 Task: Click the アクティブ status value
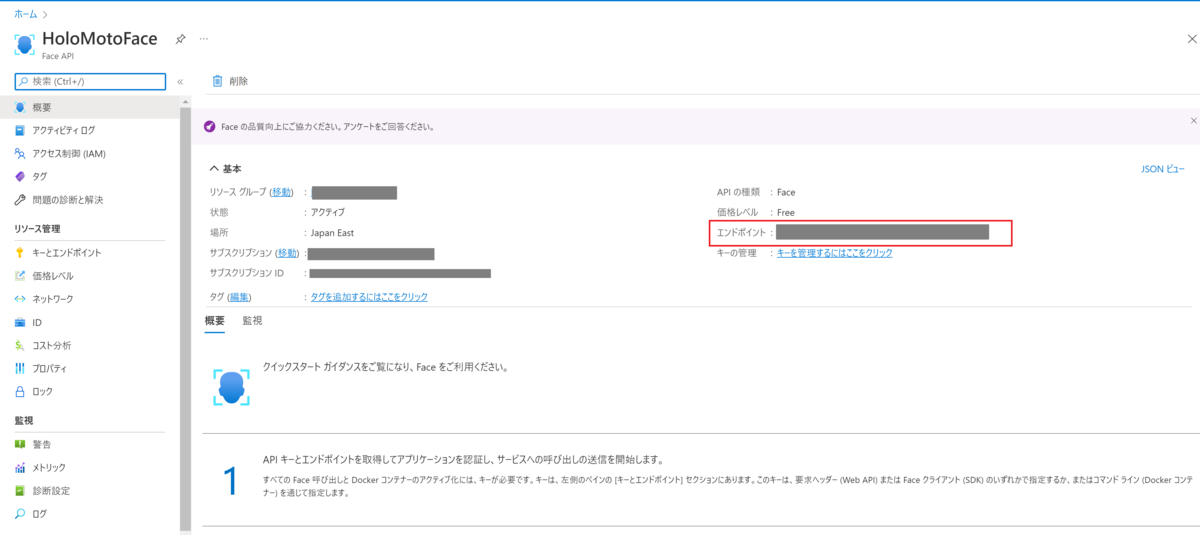pyautogui.click(x=328, y=212)
